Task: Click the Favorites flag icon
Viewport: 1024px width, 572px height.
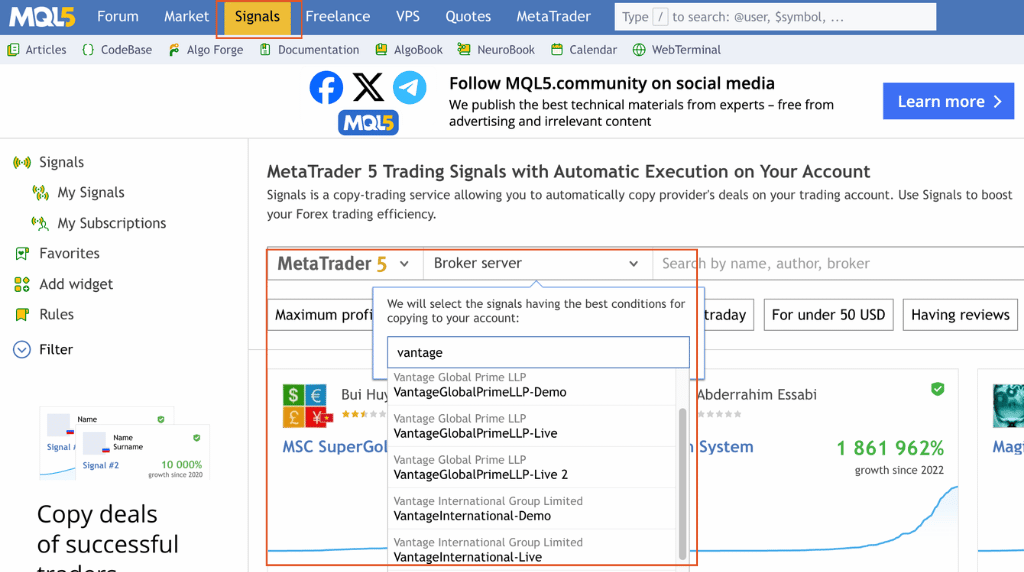Action: [x=22, y=253]
